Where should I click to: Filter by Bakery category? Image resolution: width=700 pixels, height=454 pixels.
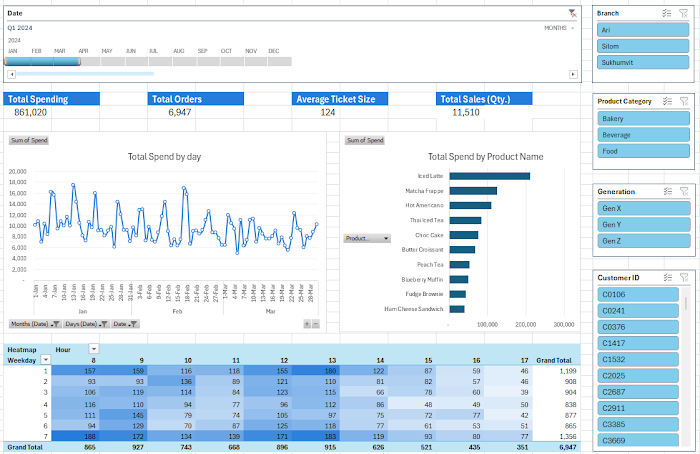point(643,118)
